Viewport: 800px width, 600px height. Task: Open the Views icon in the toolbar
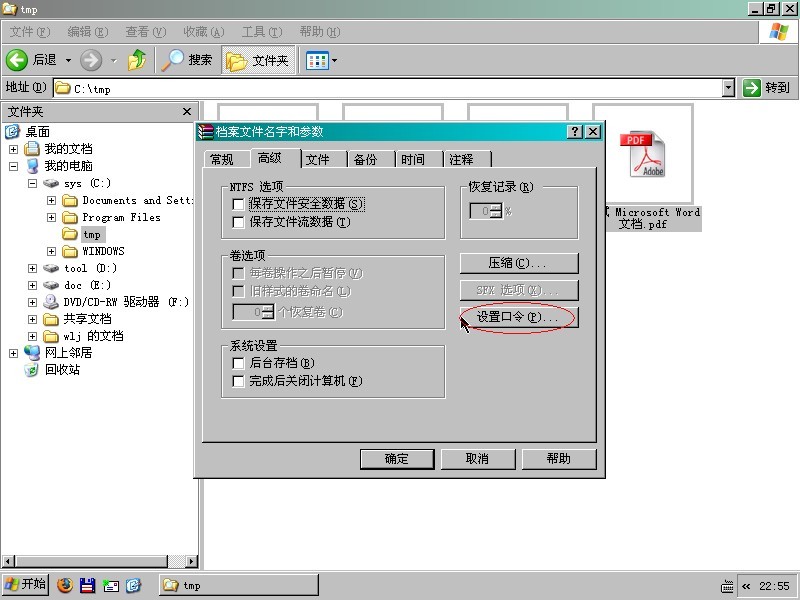click(x=317, y=60)
